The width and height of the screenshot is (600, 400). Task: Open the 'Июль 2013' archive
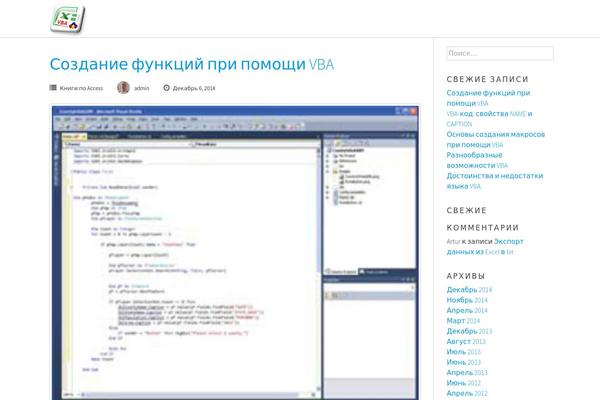pyautogui.click(x=463, y=352)
